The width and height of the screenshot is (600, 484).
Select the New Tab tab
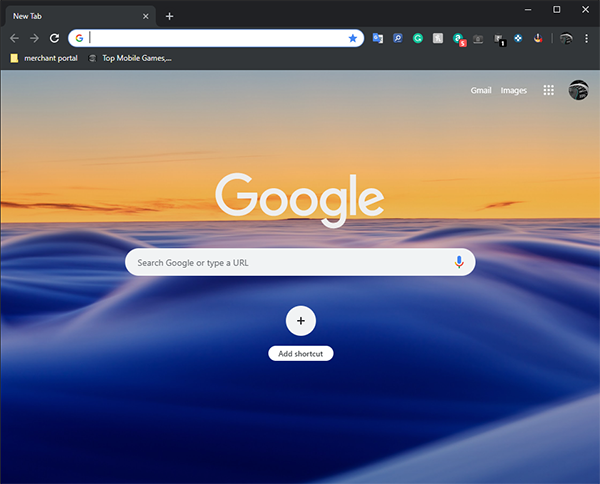[x=70, y=16]
